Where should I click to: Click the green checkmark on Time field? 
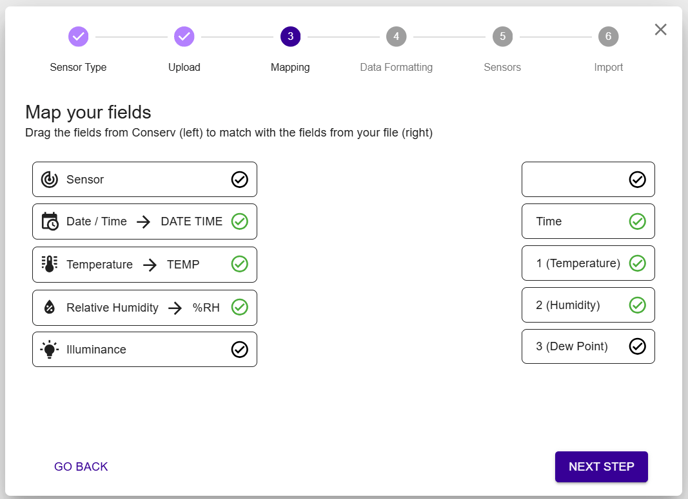tap(637, 222)
